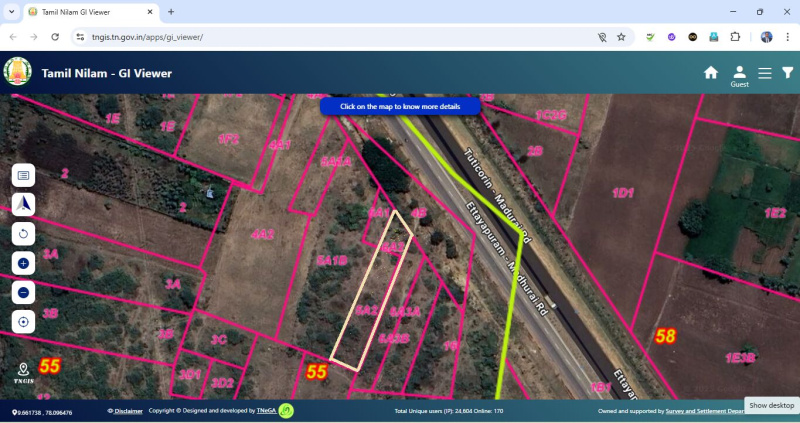800x423 pixels.
Task: Zoom out using the minus button
Action: (23, 292)
